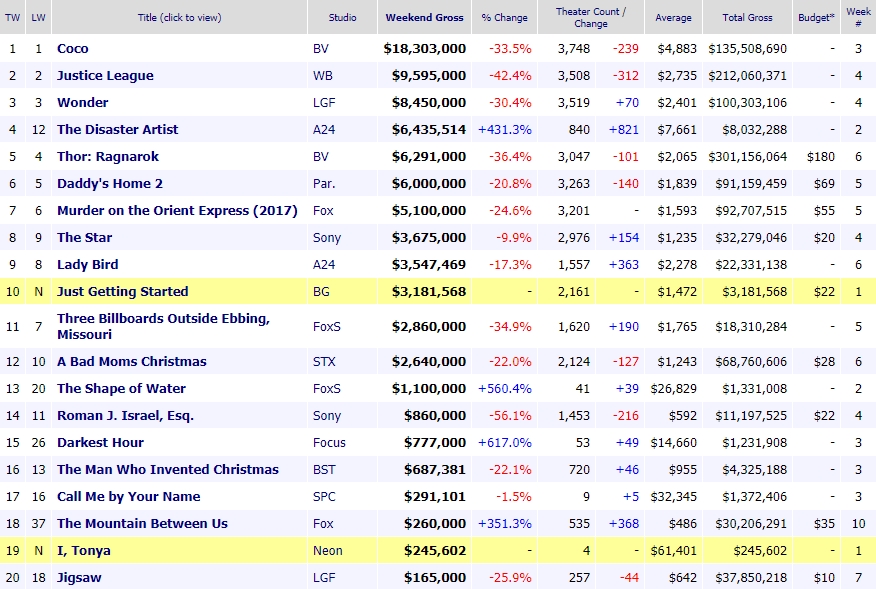View The Man Who Invented Christmas
The image size is (876, 589).
[x=168, y=470]
